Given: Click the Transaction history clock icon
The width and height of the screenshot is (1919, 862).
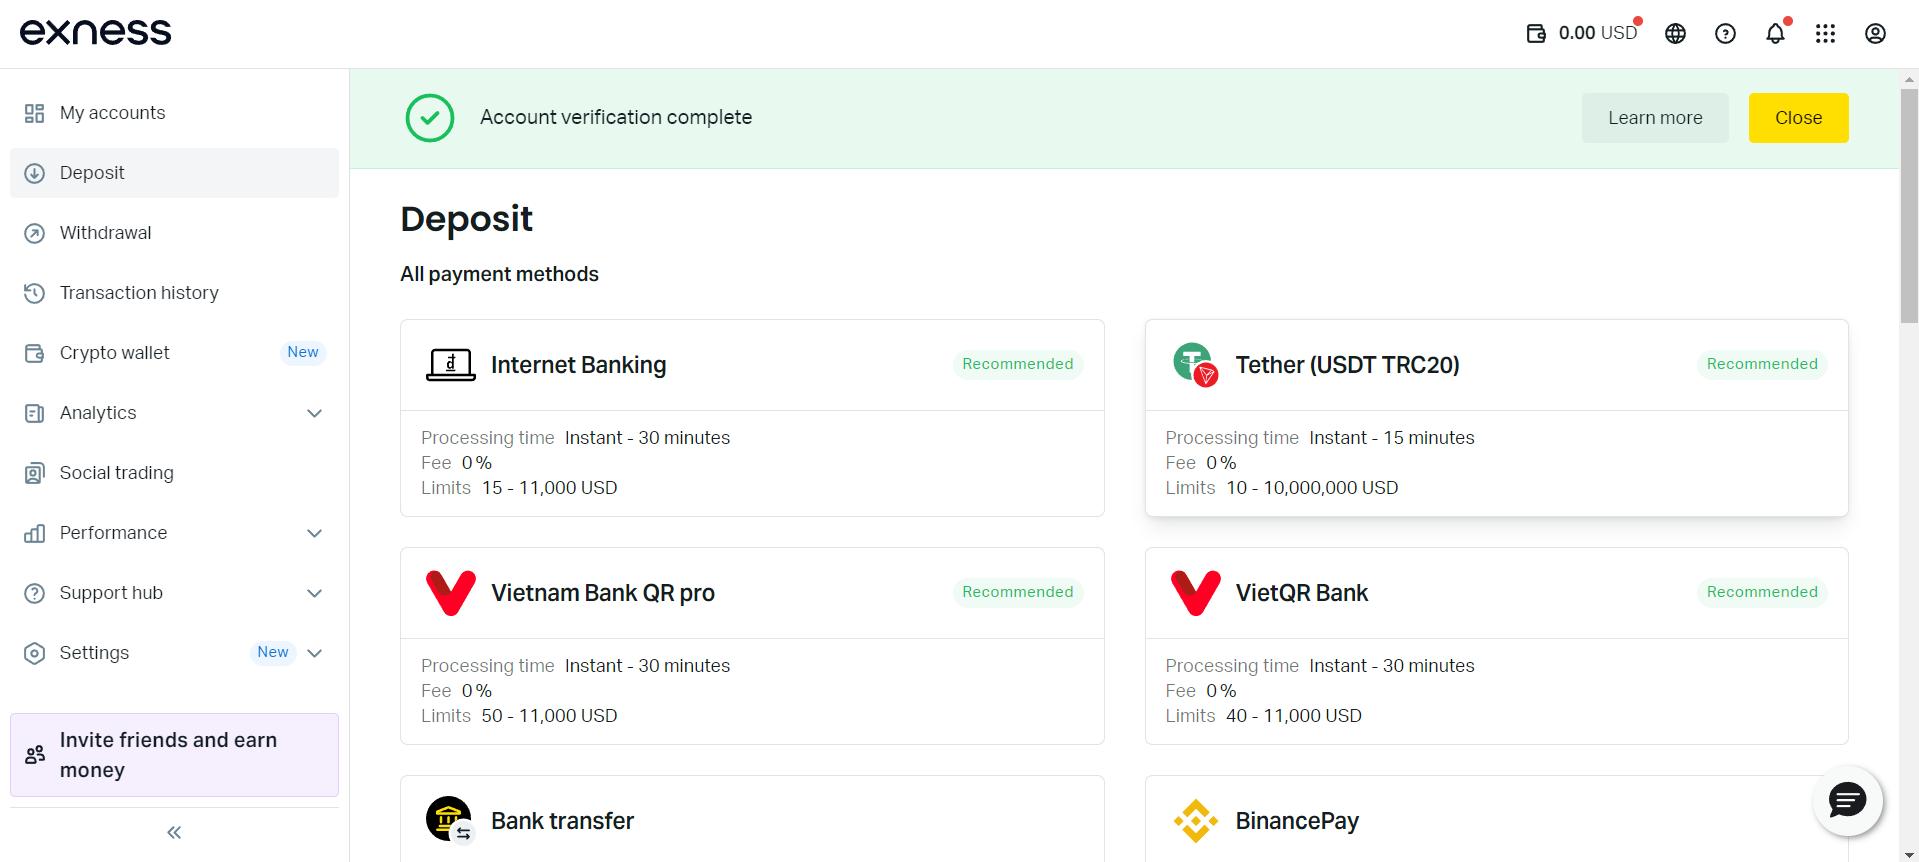Looking at the screenshot, I should click(34, 293).
